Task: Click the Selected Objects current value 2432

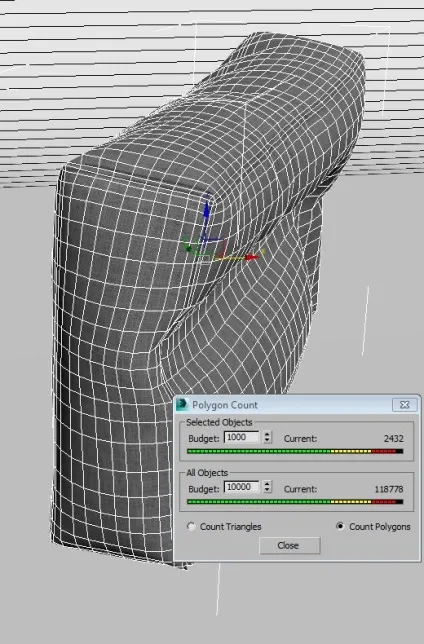Action: (393, 439)
